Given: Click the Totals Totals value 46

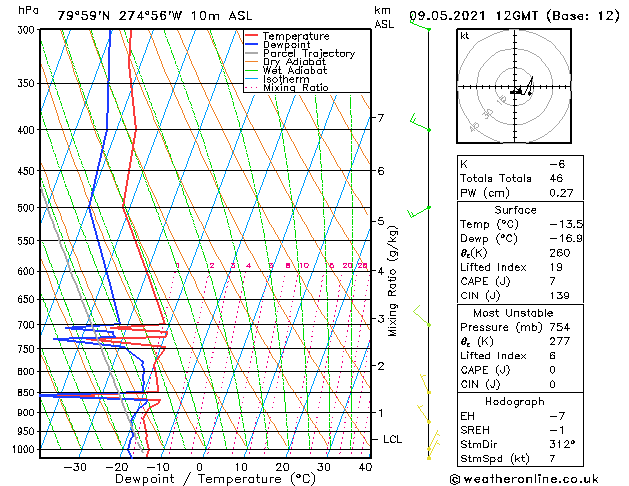Looking at the screenshot, I should click(x=556, y=178).
